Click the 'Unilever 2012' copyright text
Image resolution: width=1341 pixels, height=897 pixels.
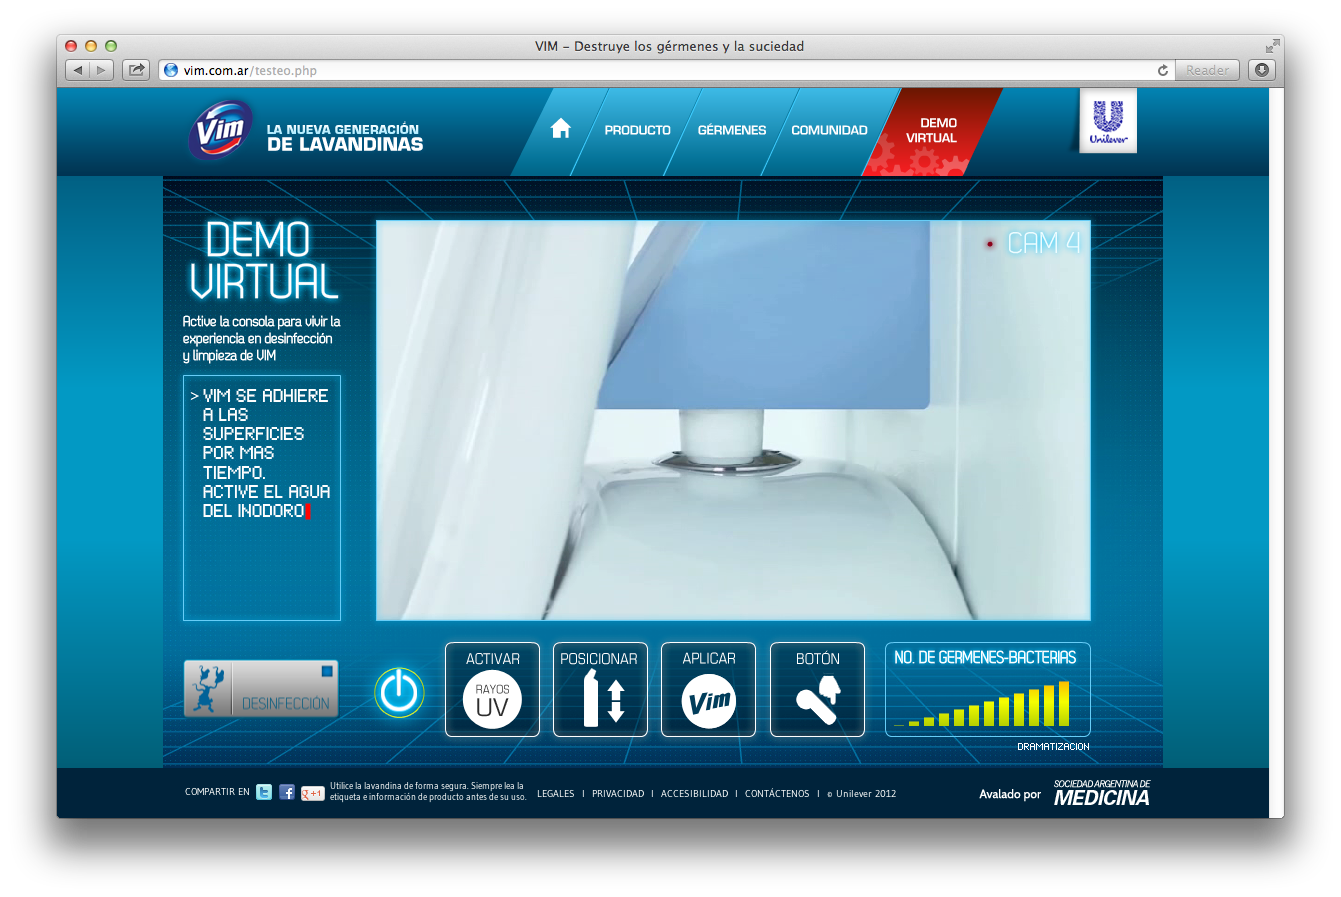tap(862, 794)
